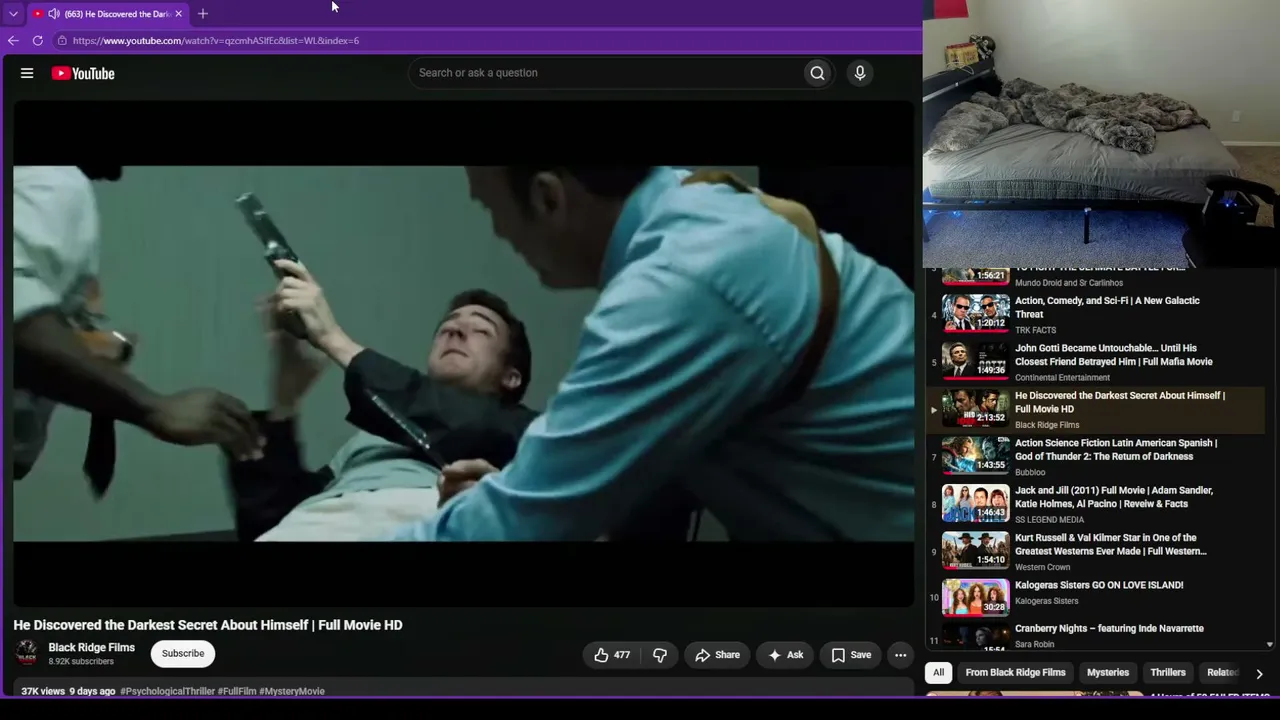Click the #FullFilm hashtag
Viewport: 1280px width, 720px height.
coord(237,691)
